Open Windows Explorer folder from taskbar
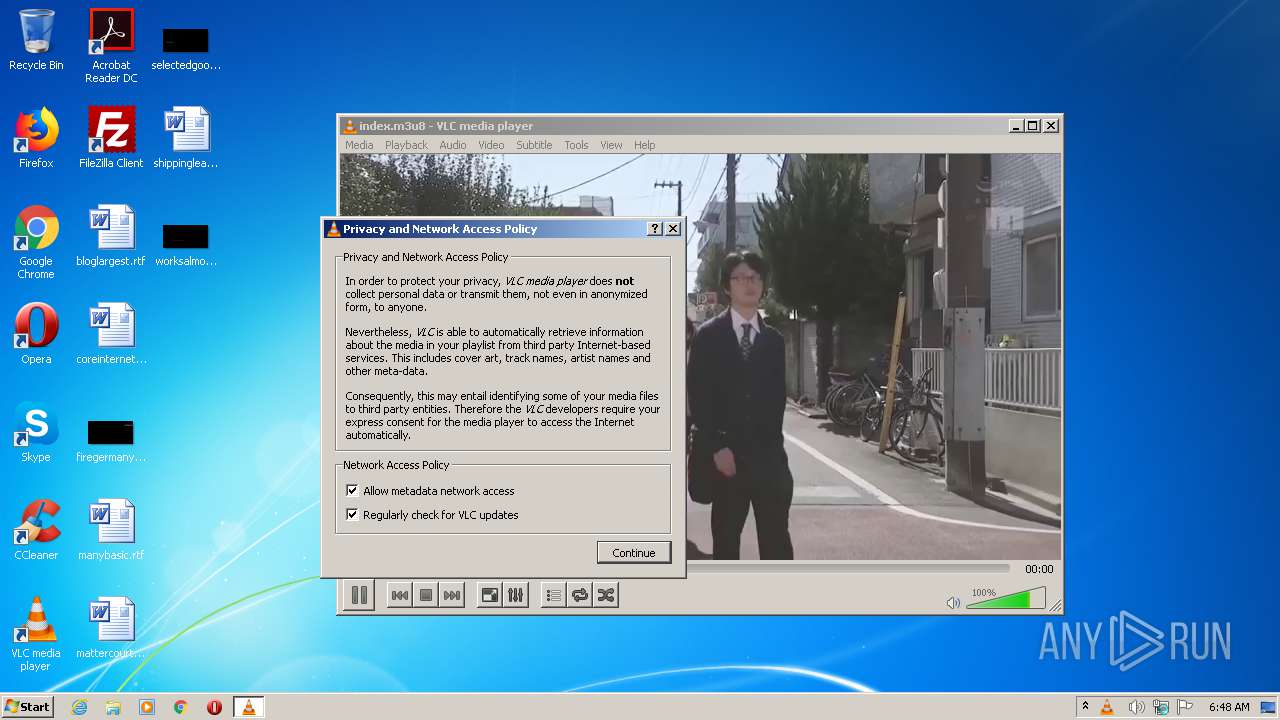 point(113,707)
